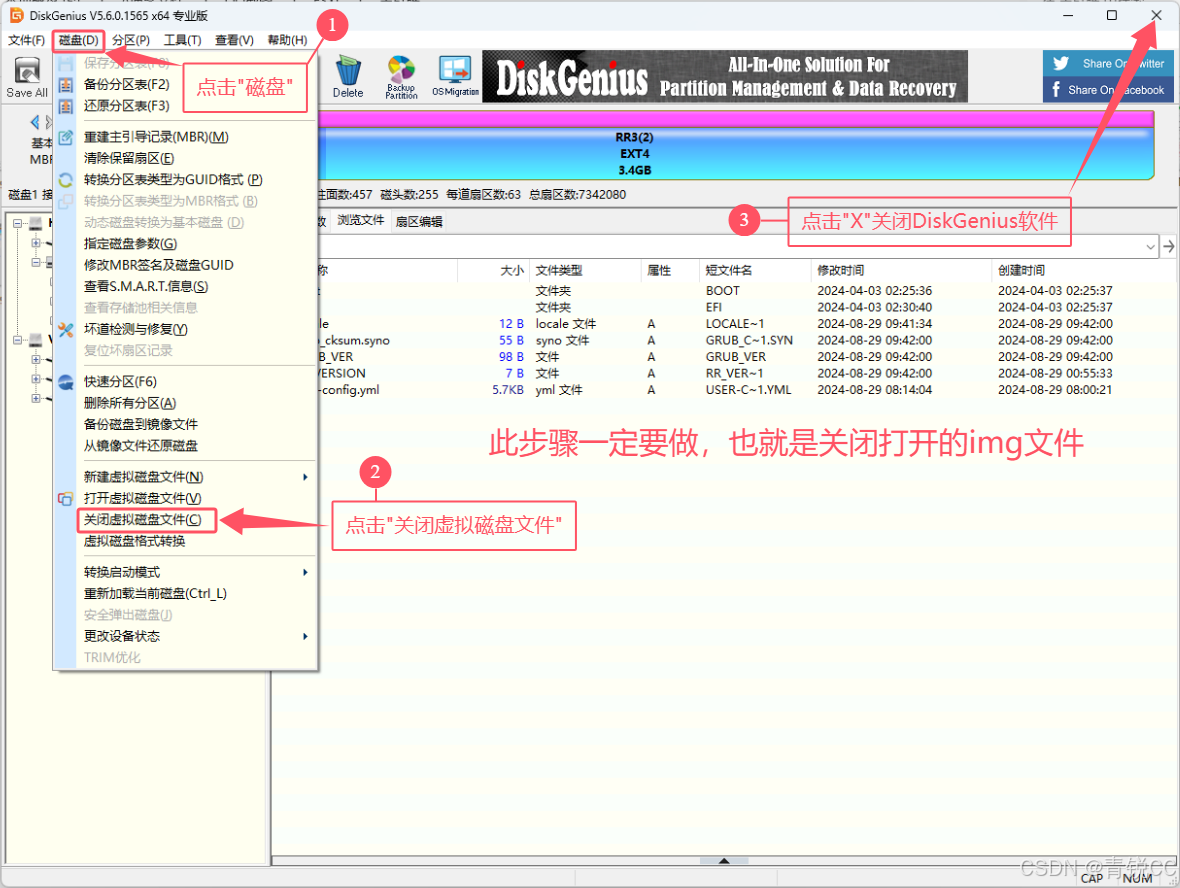Click the CAP status bar indicator
1180x888 pixels.
point(1092,878)
